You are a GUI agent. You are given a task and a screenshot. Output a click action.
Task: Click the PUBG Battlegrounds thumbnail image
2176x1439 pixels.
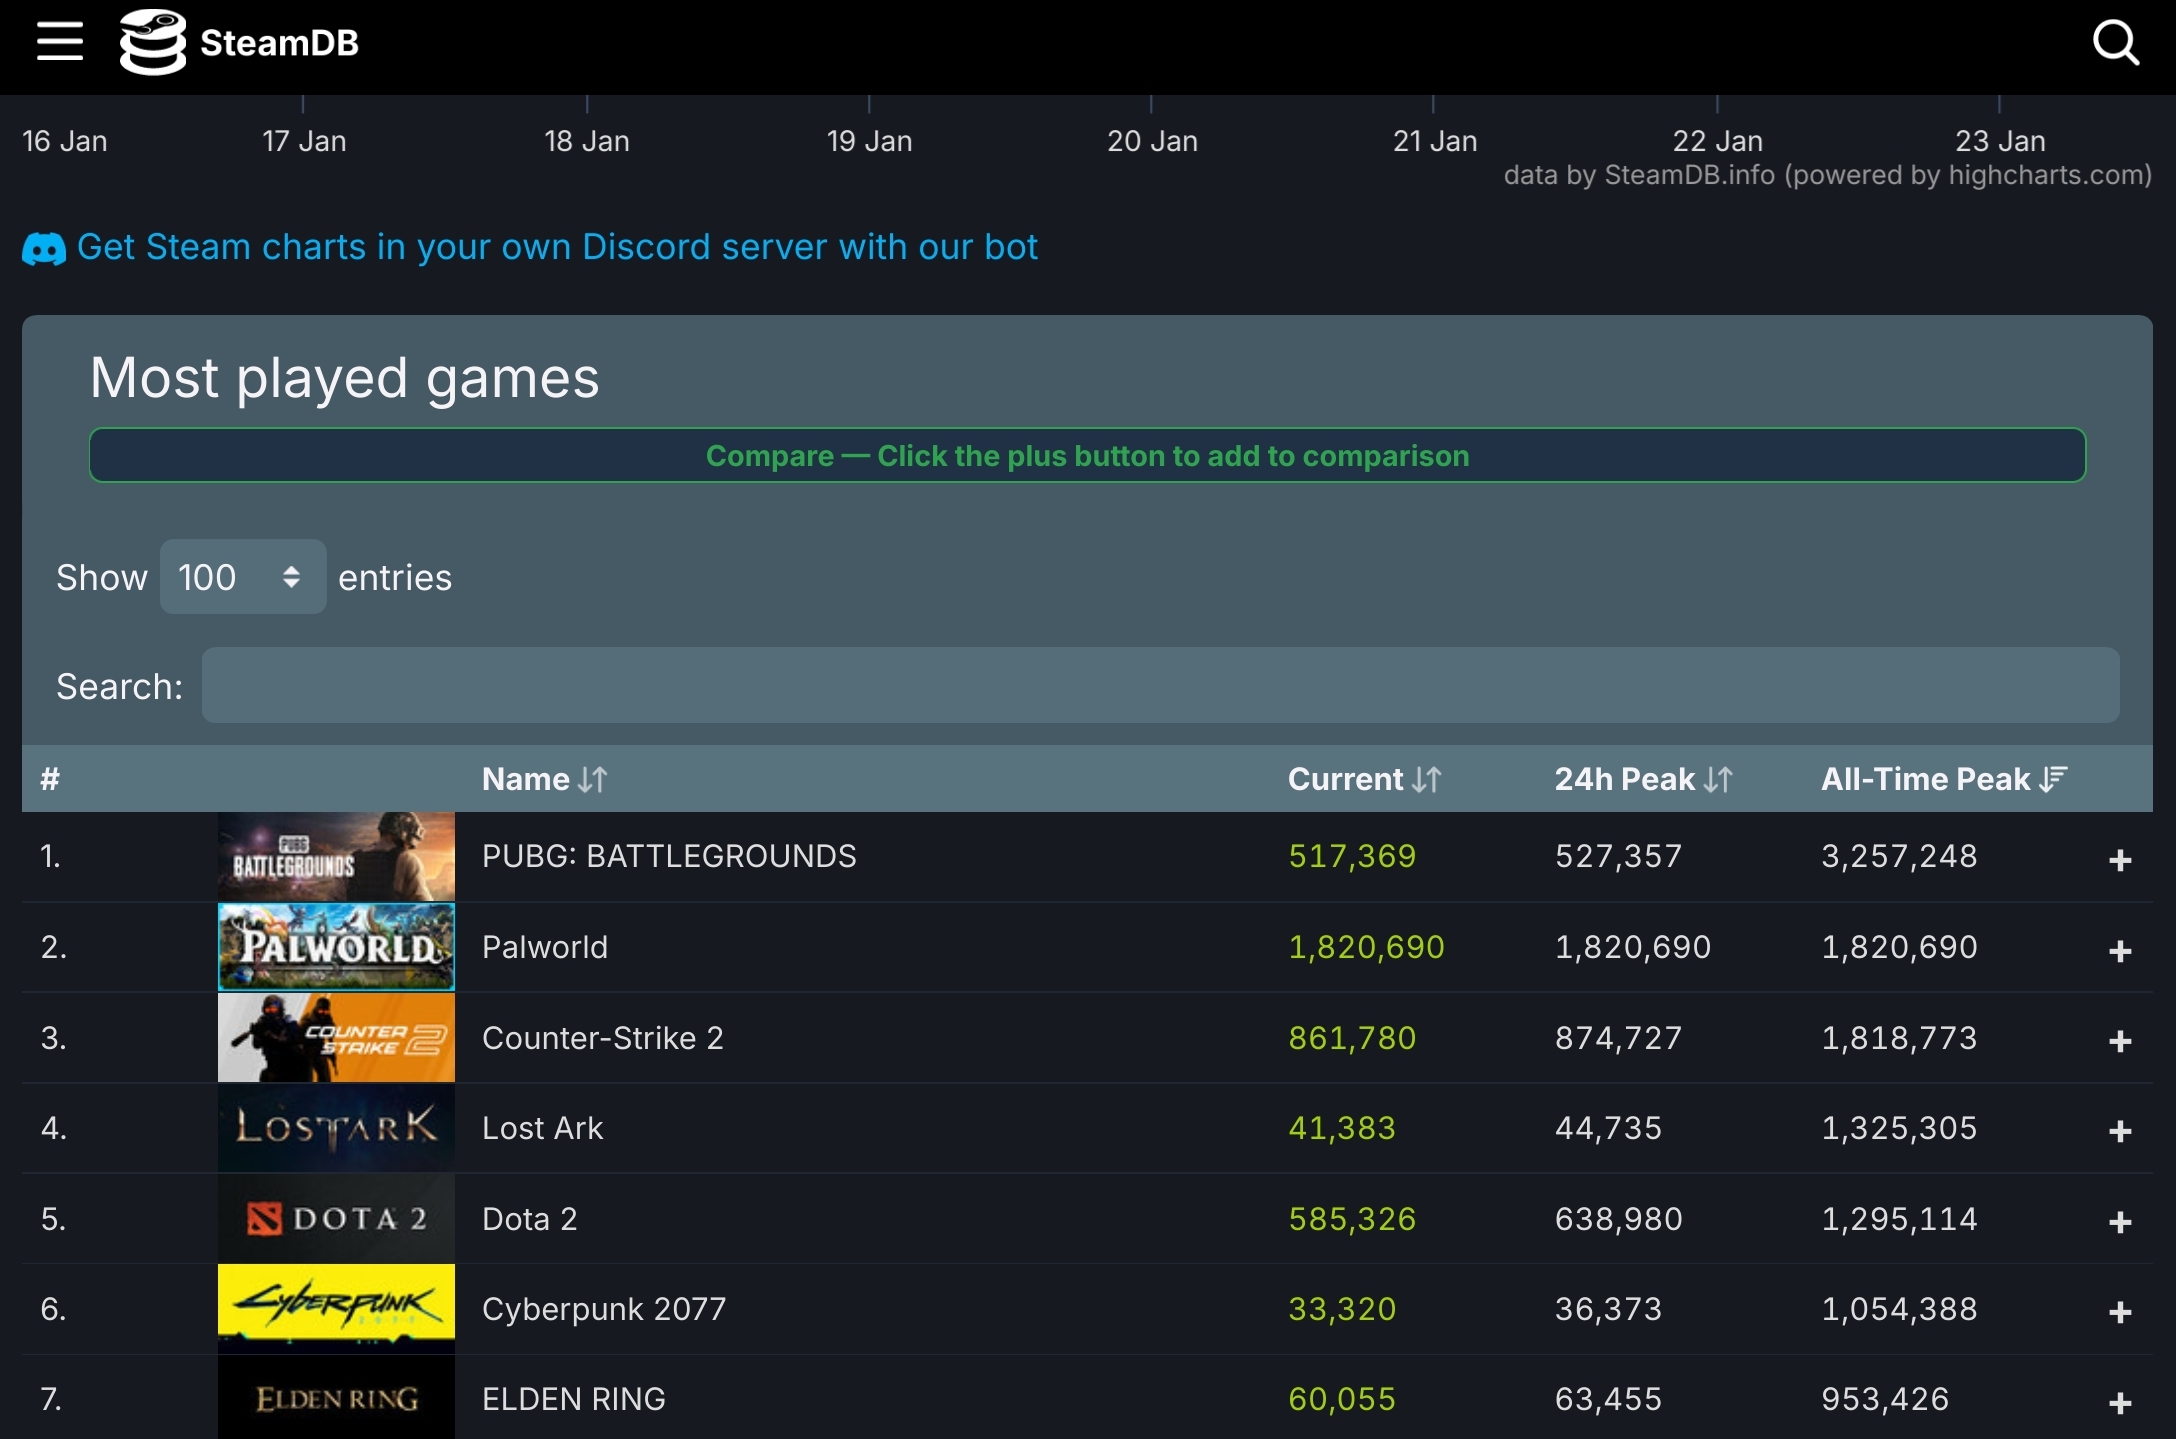tap(336, 857)
